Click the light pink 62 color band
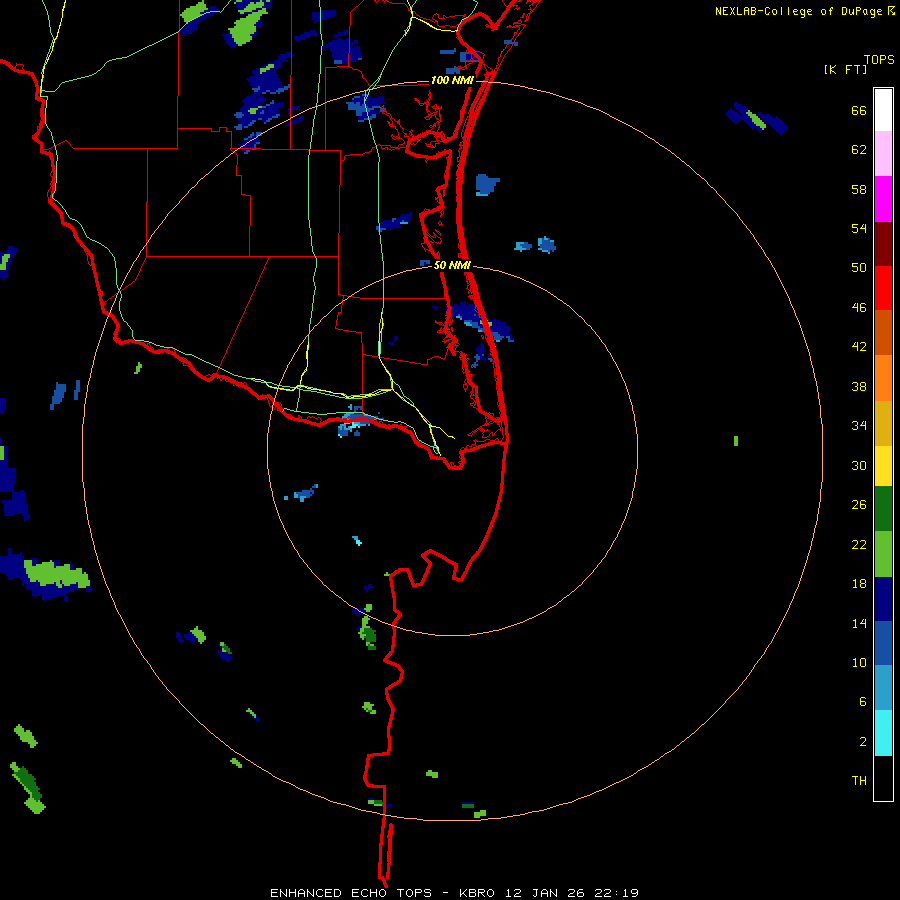This screenshot has width=900, height=900. coord(883,153)
